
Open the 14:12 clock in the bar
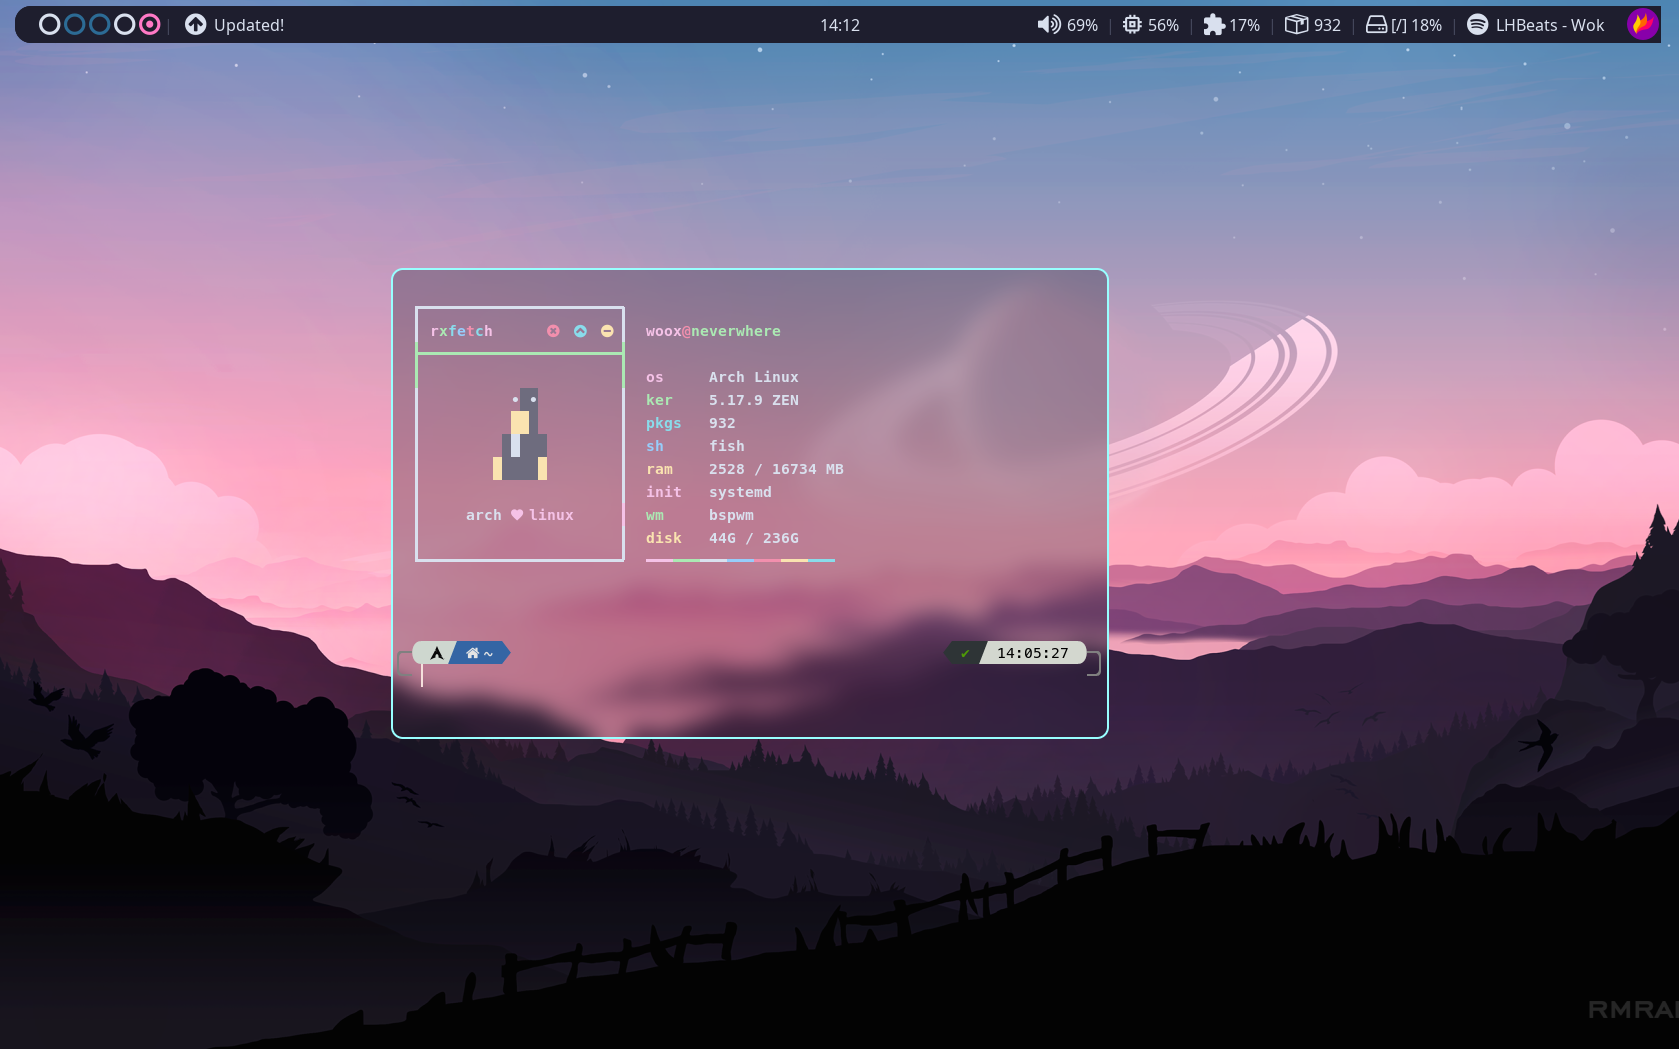(840, 25)
